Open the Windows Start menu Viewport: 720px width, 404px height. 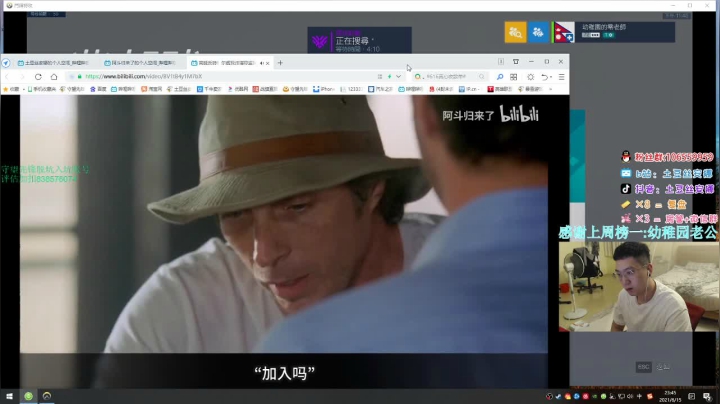tap(9, 396)
